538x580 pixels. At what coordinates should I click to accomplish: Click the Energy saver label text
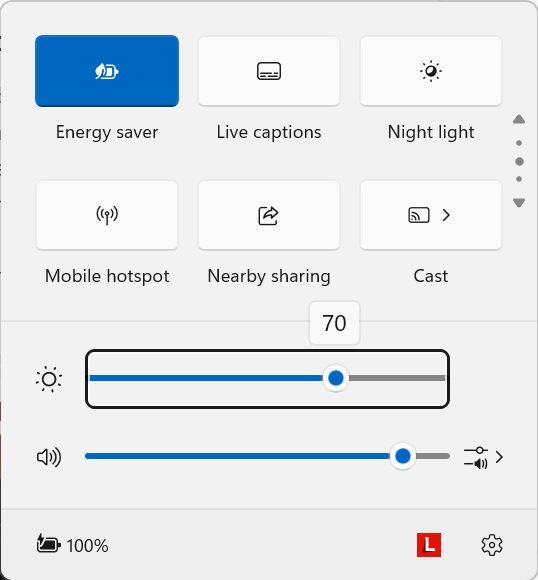pyautogui.click(x=107, y=132)
